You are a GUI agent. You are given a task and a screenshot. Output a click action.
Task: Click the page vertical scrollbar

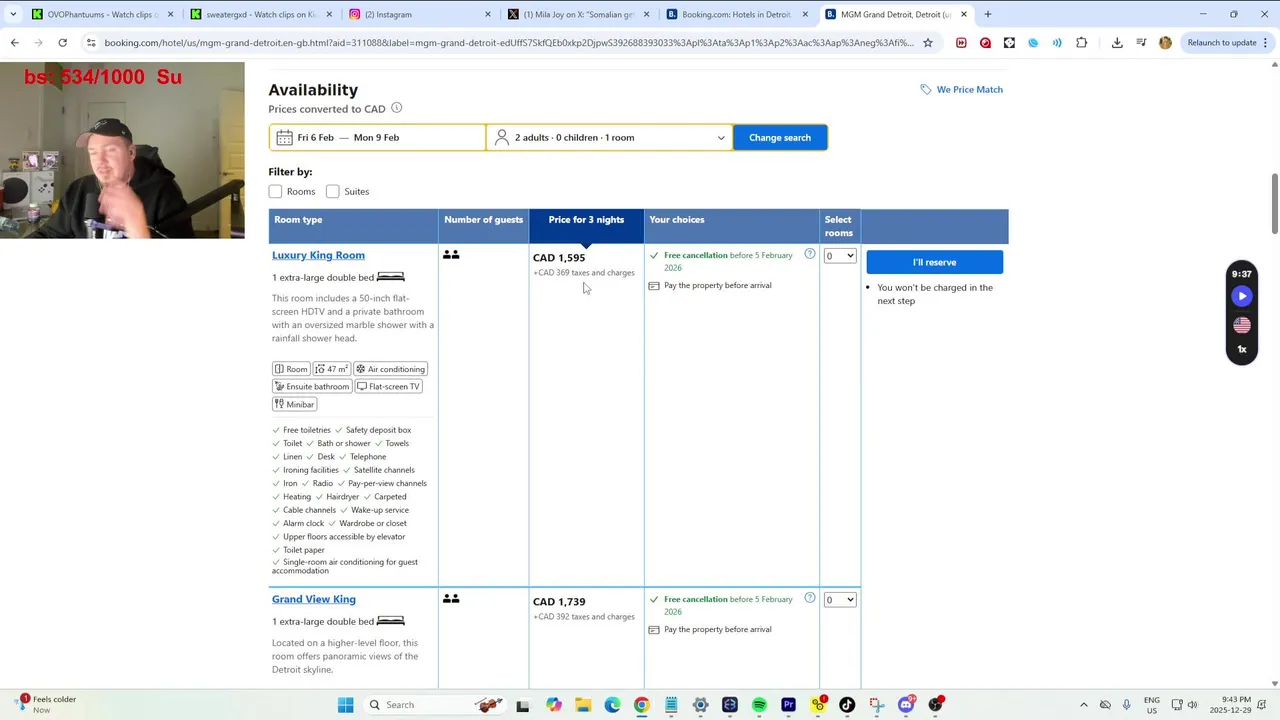click(x=1274, y=206)
